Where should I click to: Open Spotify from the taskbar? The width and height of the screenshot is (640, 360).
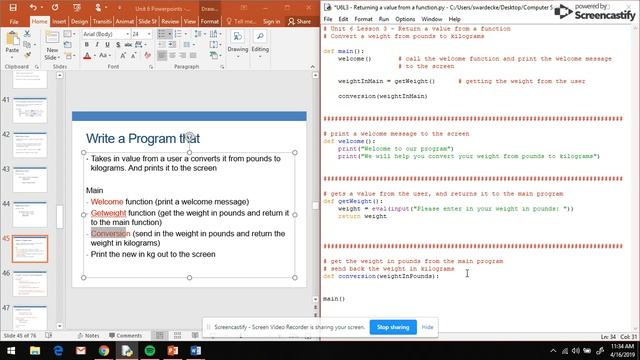[150, 351]
